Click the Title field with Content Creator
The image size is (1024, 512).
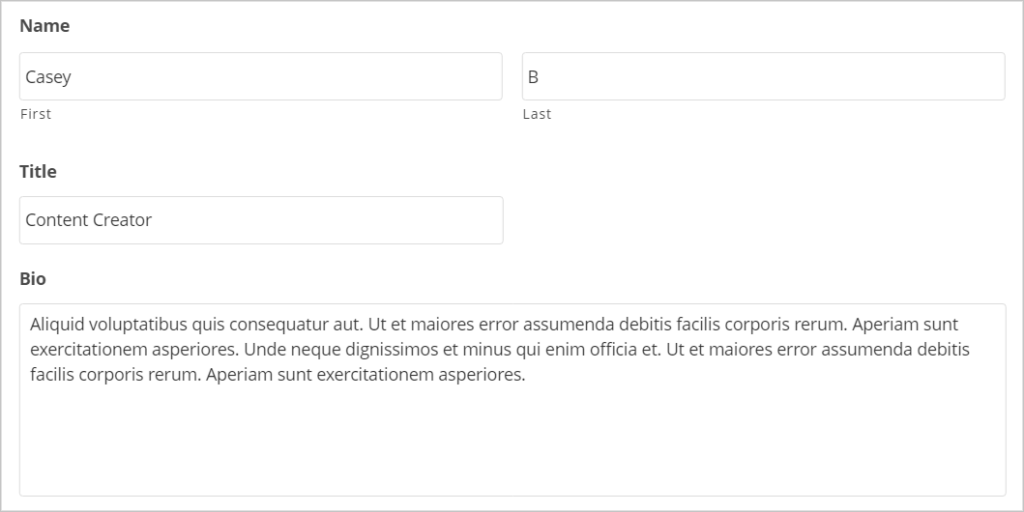(260, 220)
